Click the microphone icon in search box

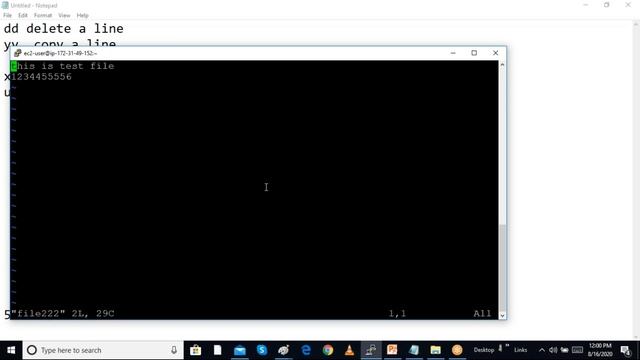pyautogui.click(x=174, y=350)
